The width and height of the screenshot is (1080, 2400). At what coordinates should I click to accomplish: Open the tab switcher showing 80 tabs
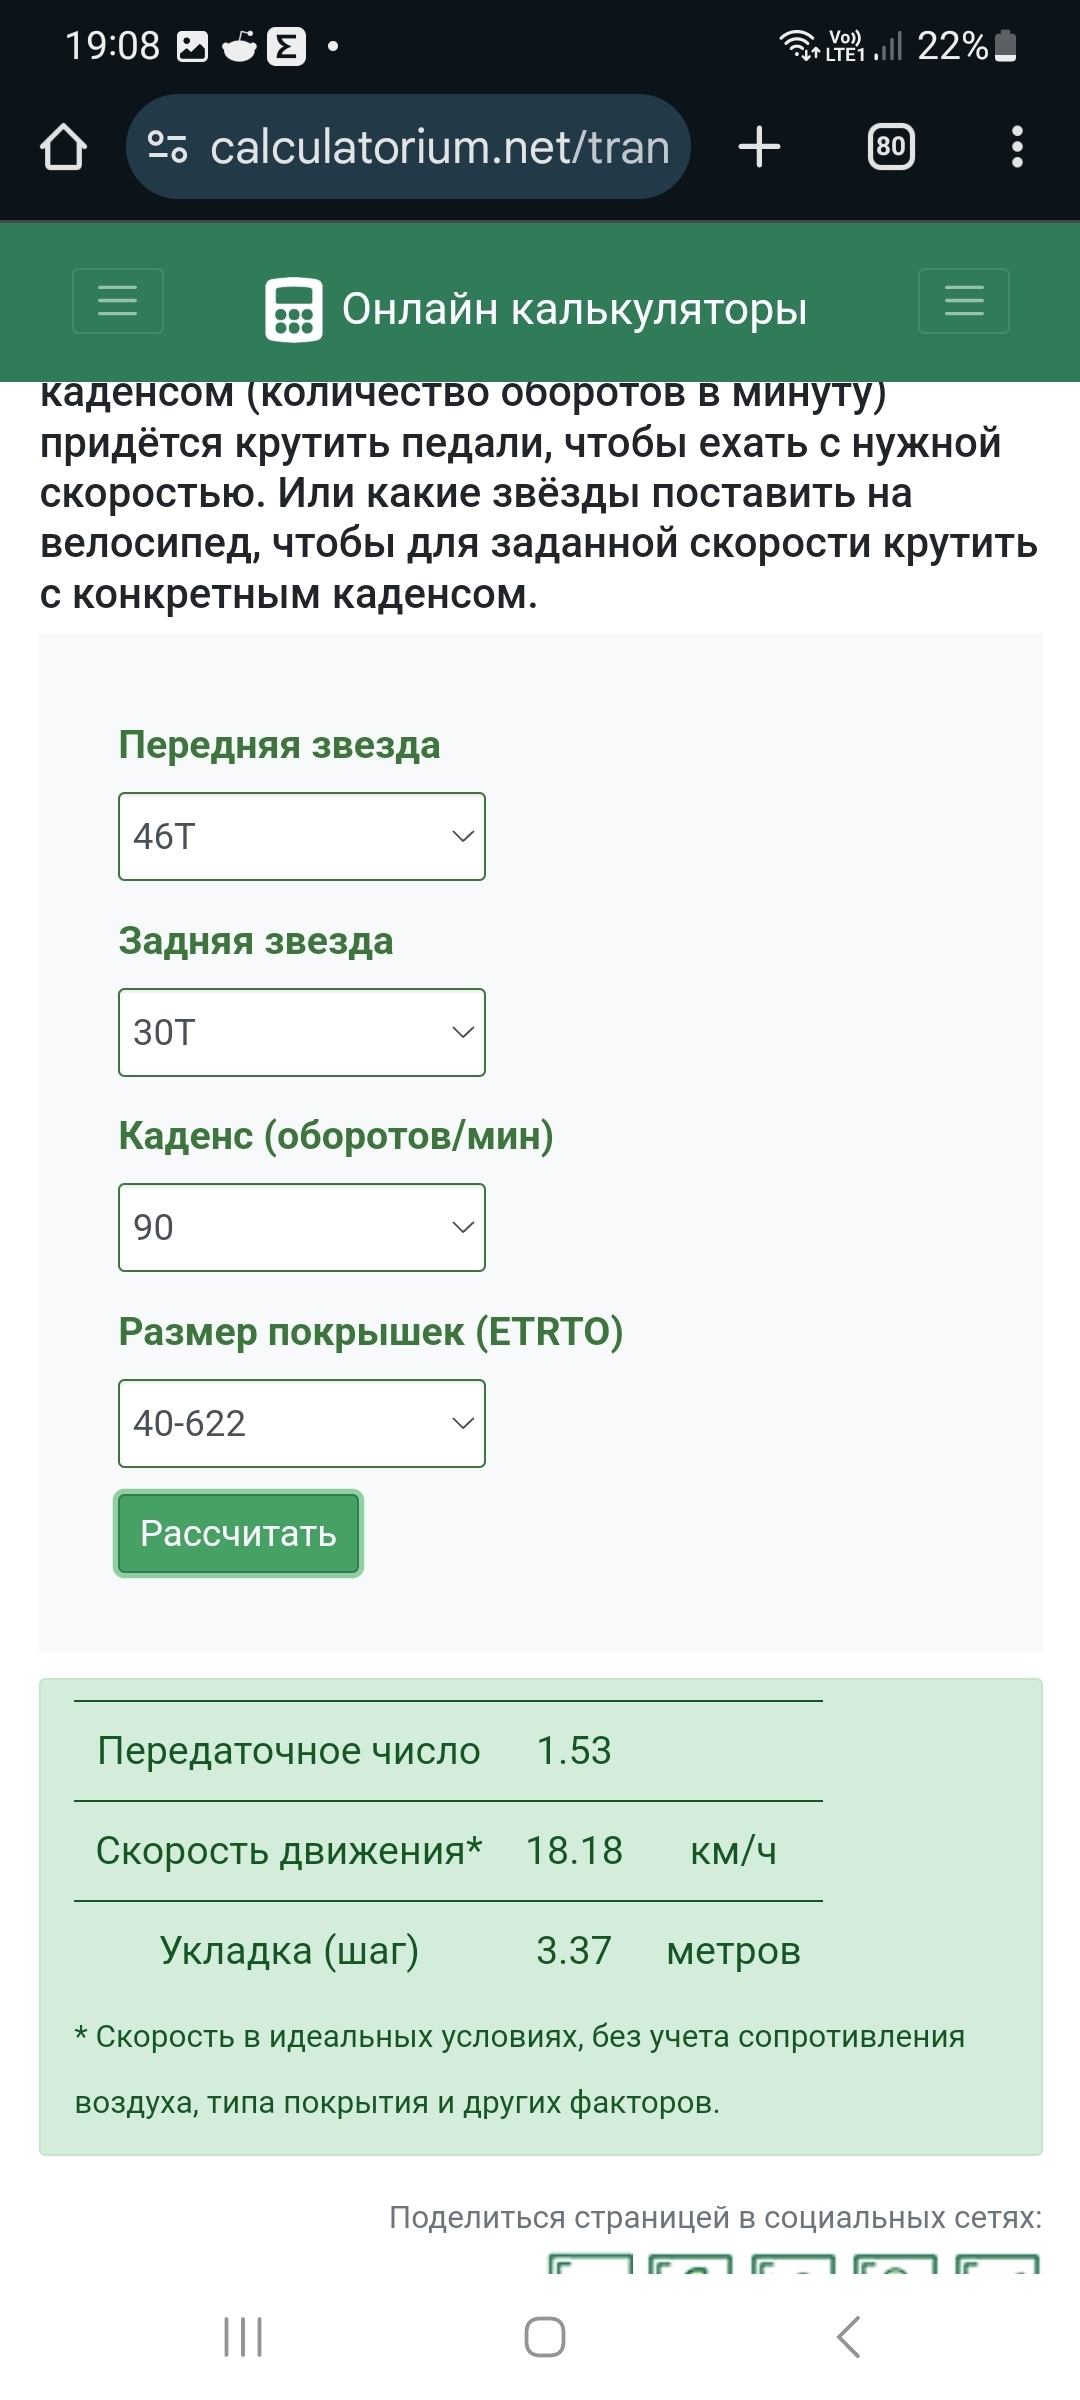(890, 147)
